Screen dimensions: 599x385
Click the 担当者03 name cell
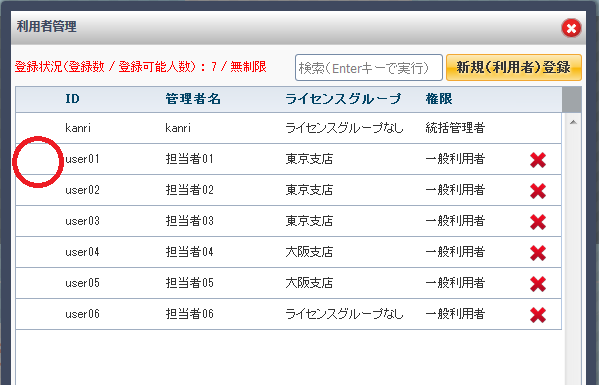point(189,221)
